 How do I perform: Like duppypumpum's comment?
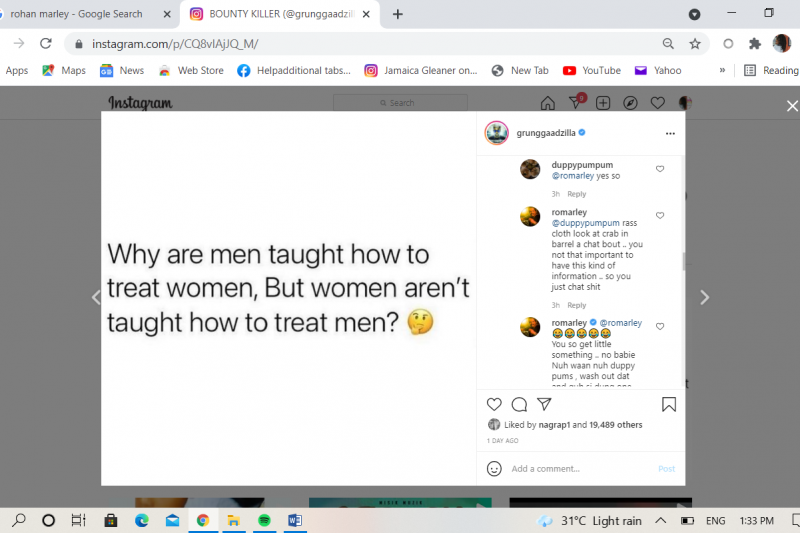point(660,169)
